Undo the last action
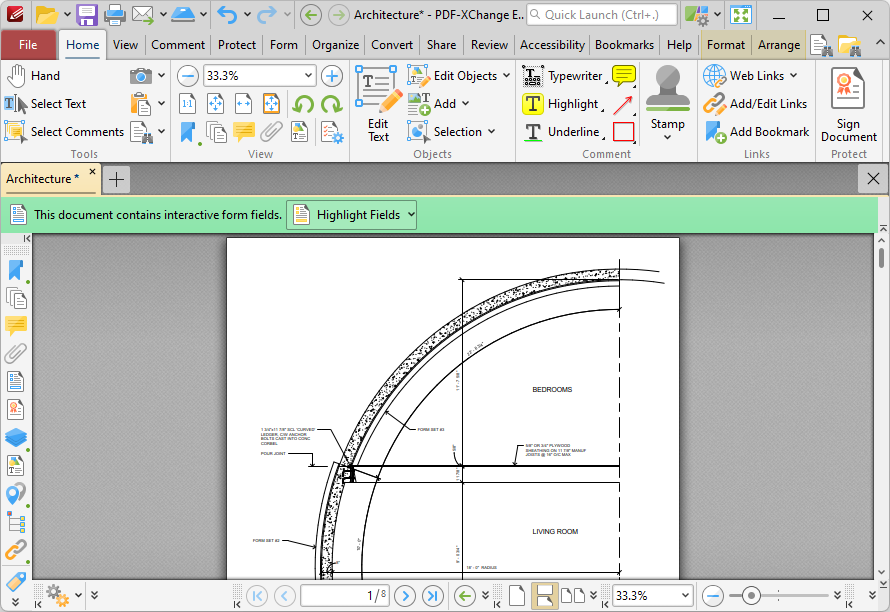Viewport: 890px width, 612px height. point(228,15)
